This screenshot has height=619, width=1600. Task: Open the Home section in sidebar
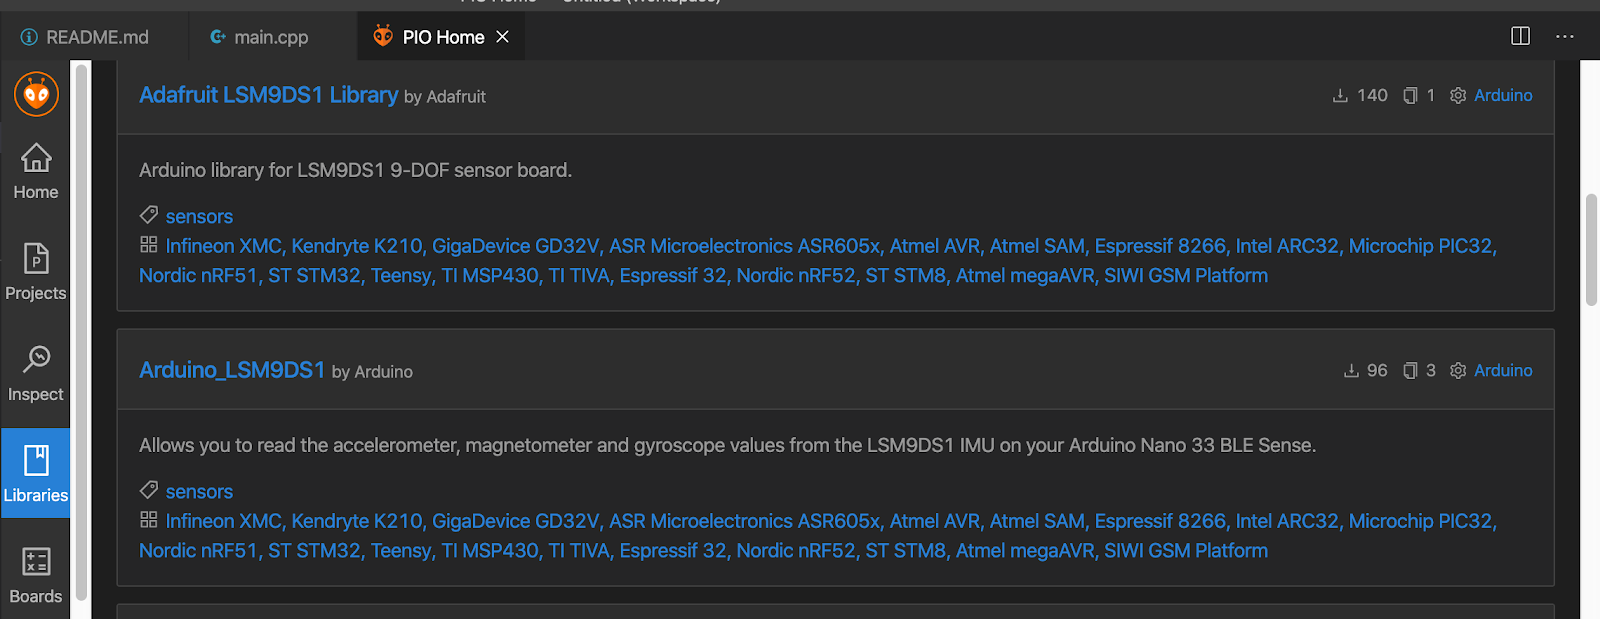point(36,171)
